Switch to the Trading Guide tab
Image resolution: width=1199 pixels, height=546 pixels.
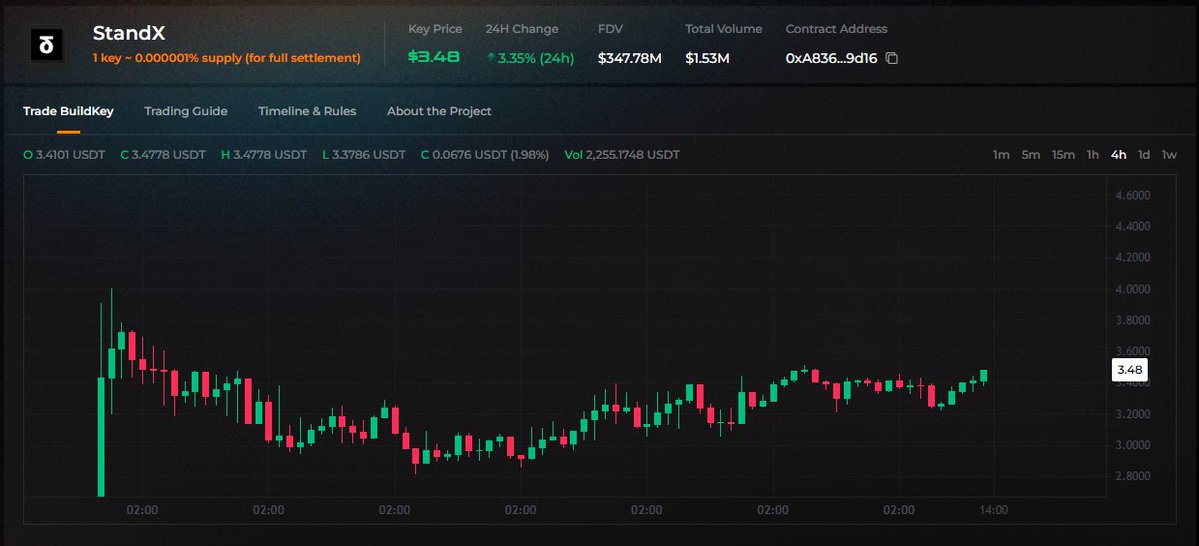[186, 111]
